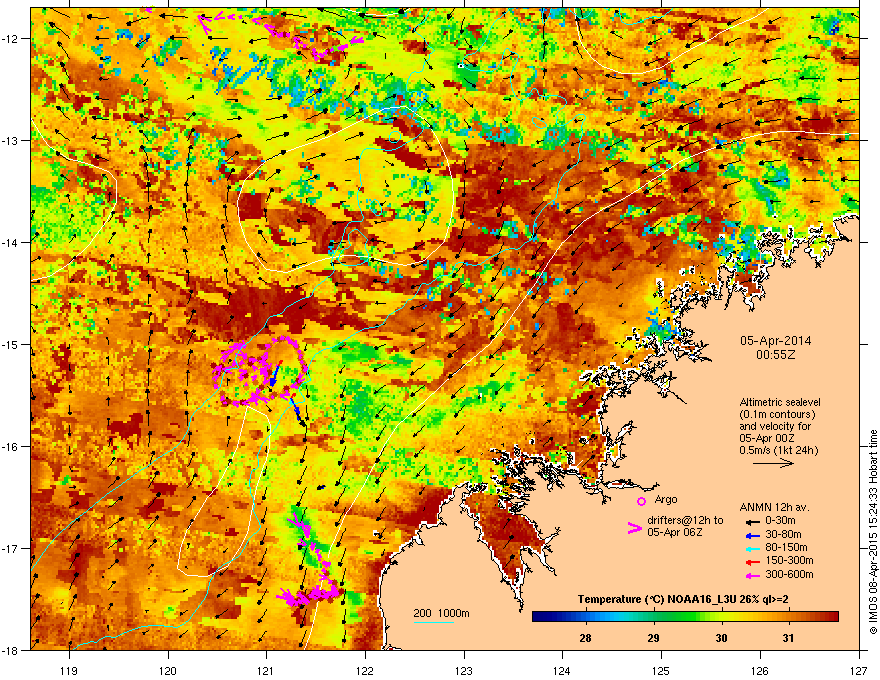Click the longitude axis label 123
Screen dimensions: 880x680
pos(464,670)
